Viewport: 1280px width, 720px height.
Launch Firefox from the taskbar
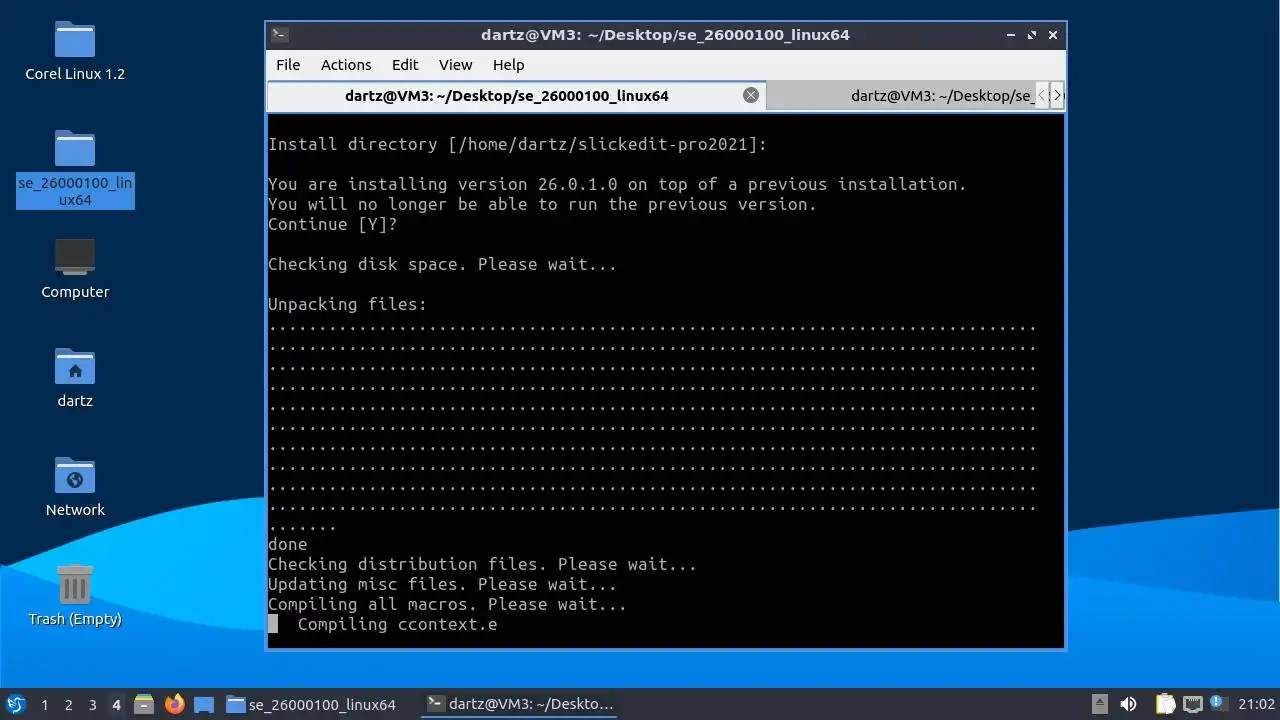[175, 704]
